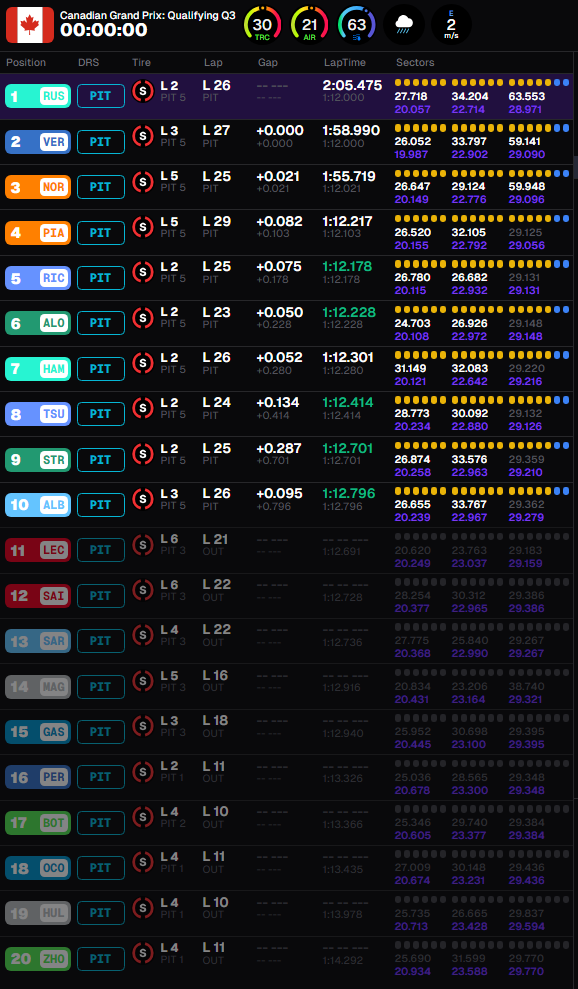Click ALB lap time 1:12.796
The width and height of the screenshot is (578, 989).
coord(349,493)
